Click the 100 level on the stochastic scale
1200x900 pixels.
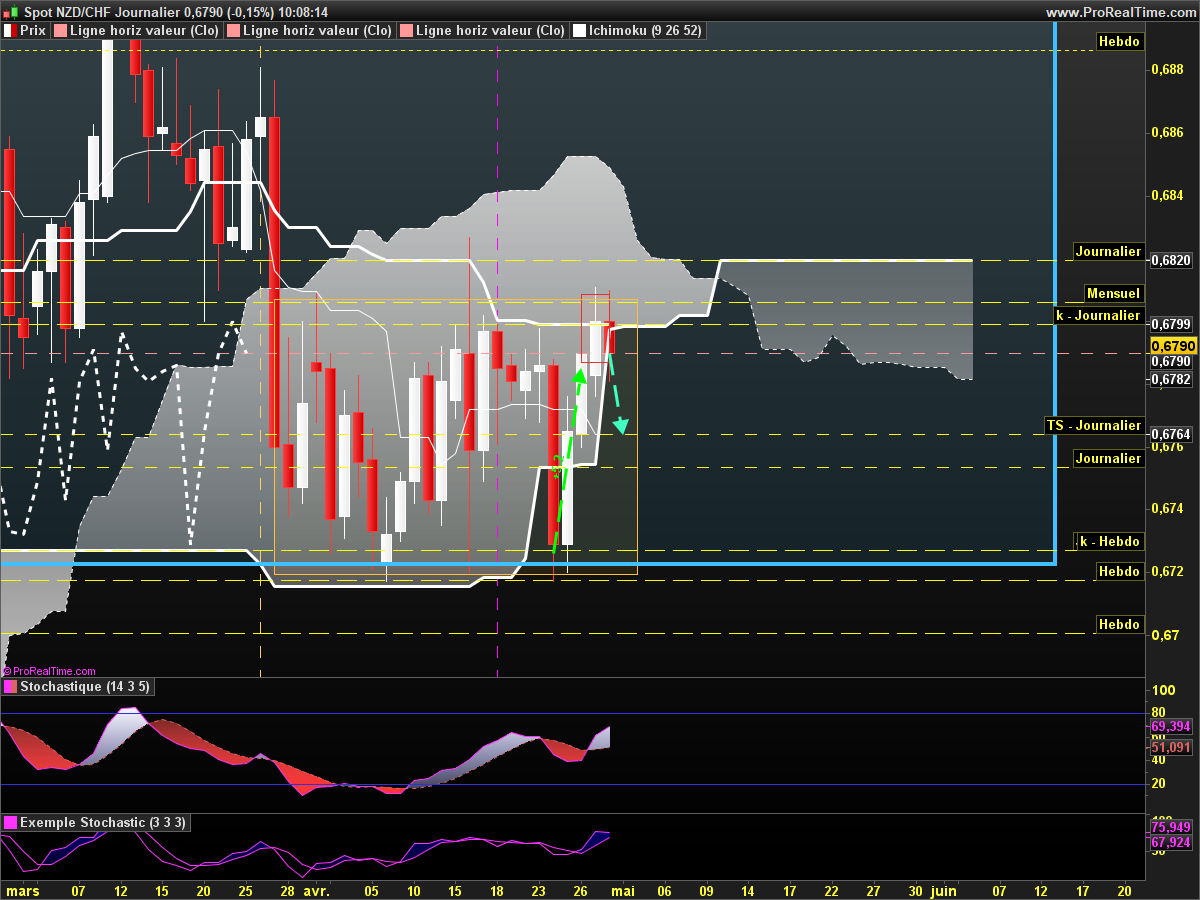(x=1163, y=691)
